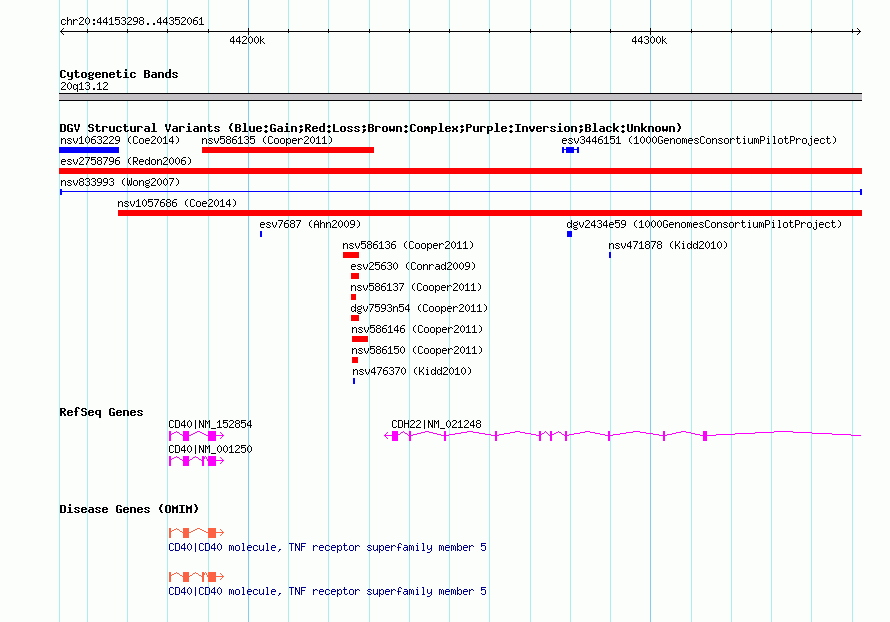The height and width of the screenshot is (622, 890).
Task: Click the DGV Structural Variants track title
Action: click(x=371, y=128)
